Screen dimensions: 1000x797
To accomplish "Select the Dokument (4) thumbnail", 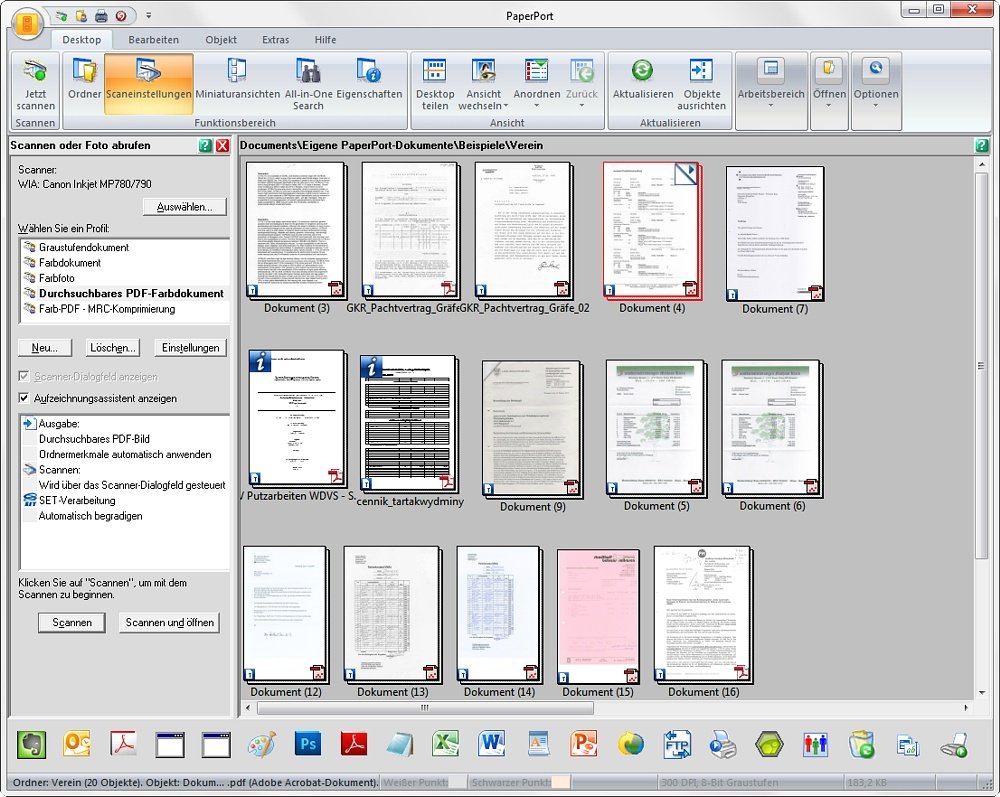I will pos(652,231).
